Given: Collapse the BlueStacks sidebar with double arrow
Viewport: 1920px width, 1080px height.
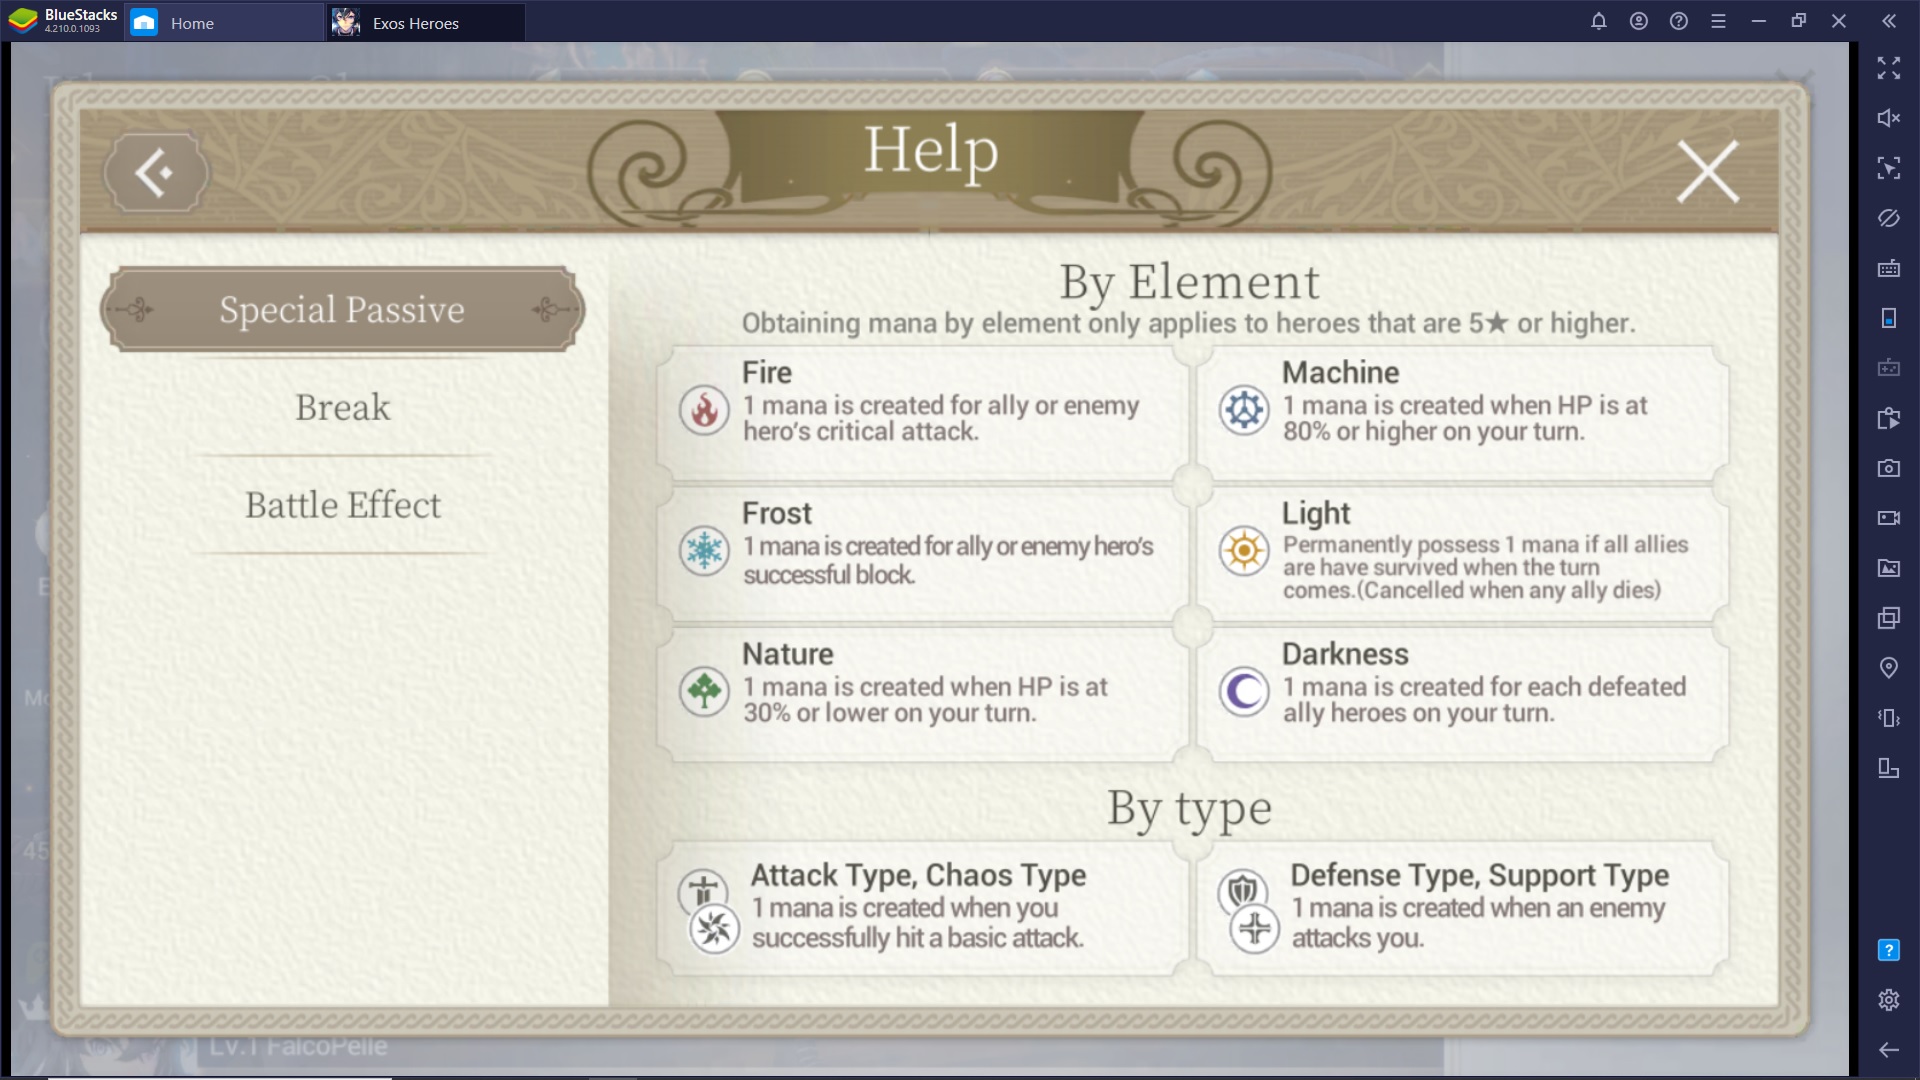Looking at the screenshot, I should [1888, 21].
